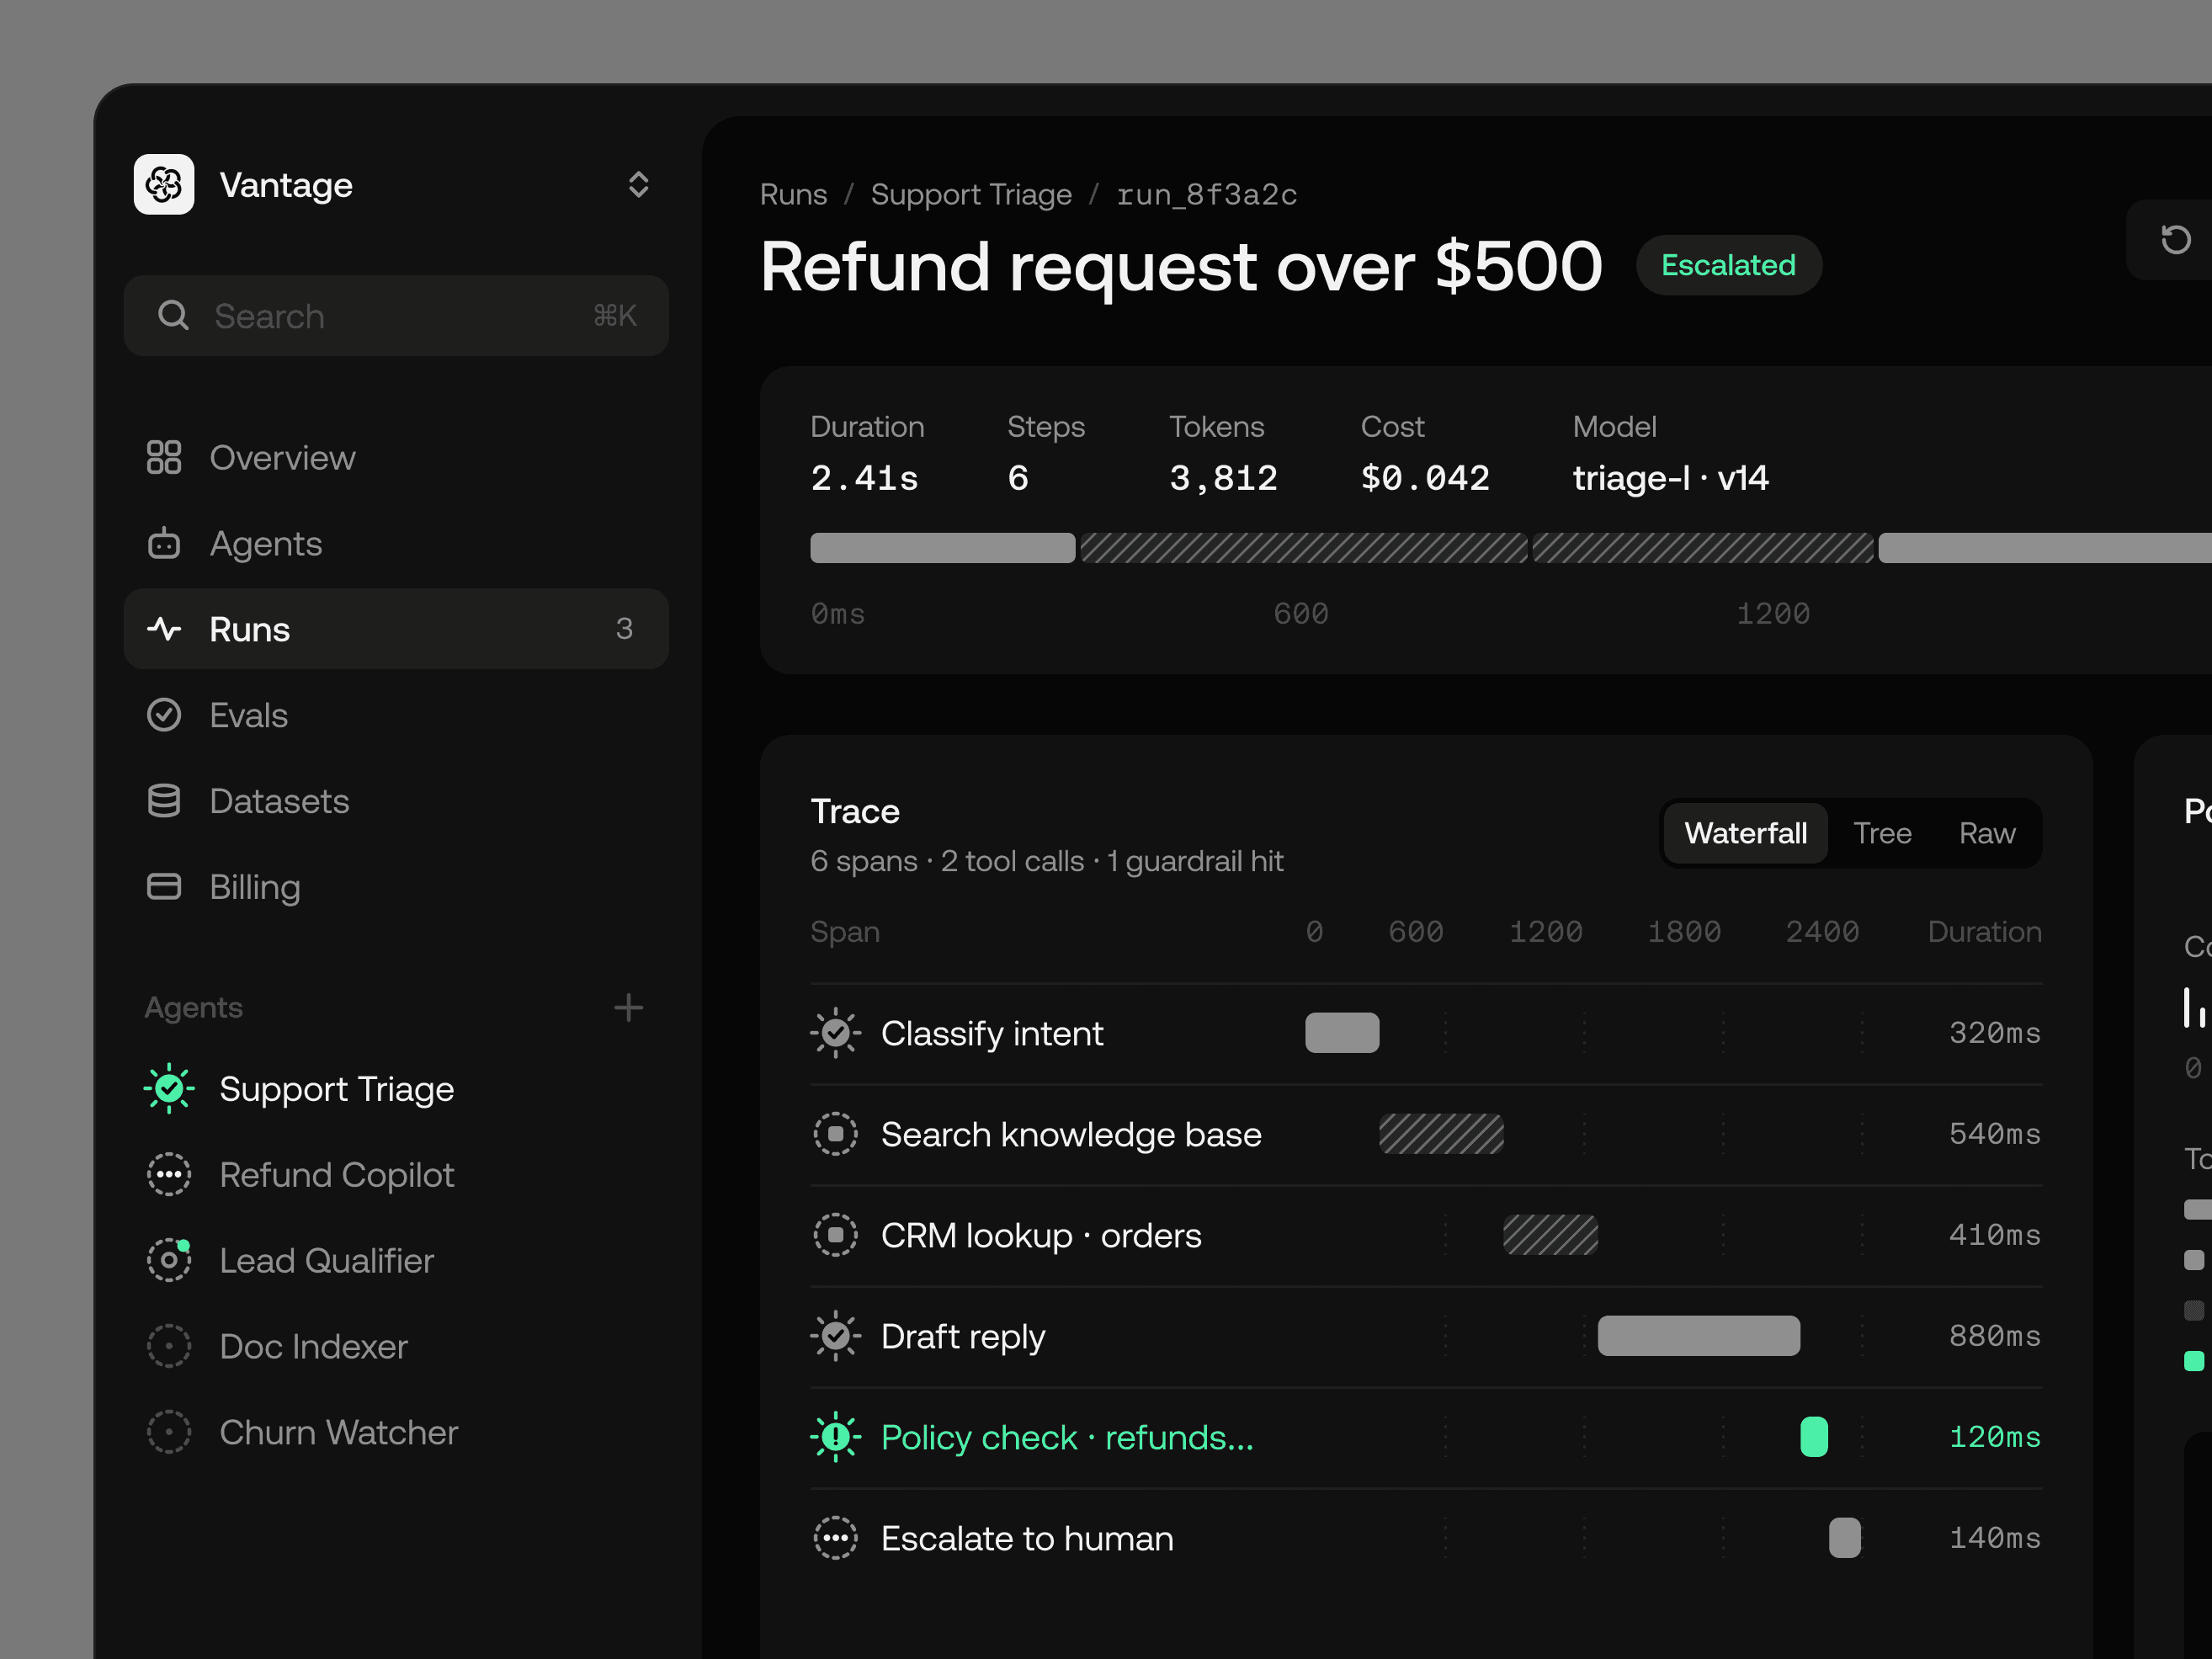Click the Tokens value 3,812
This screenshot has height=1659, width=2212.
tap(1223, 478)
